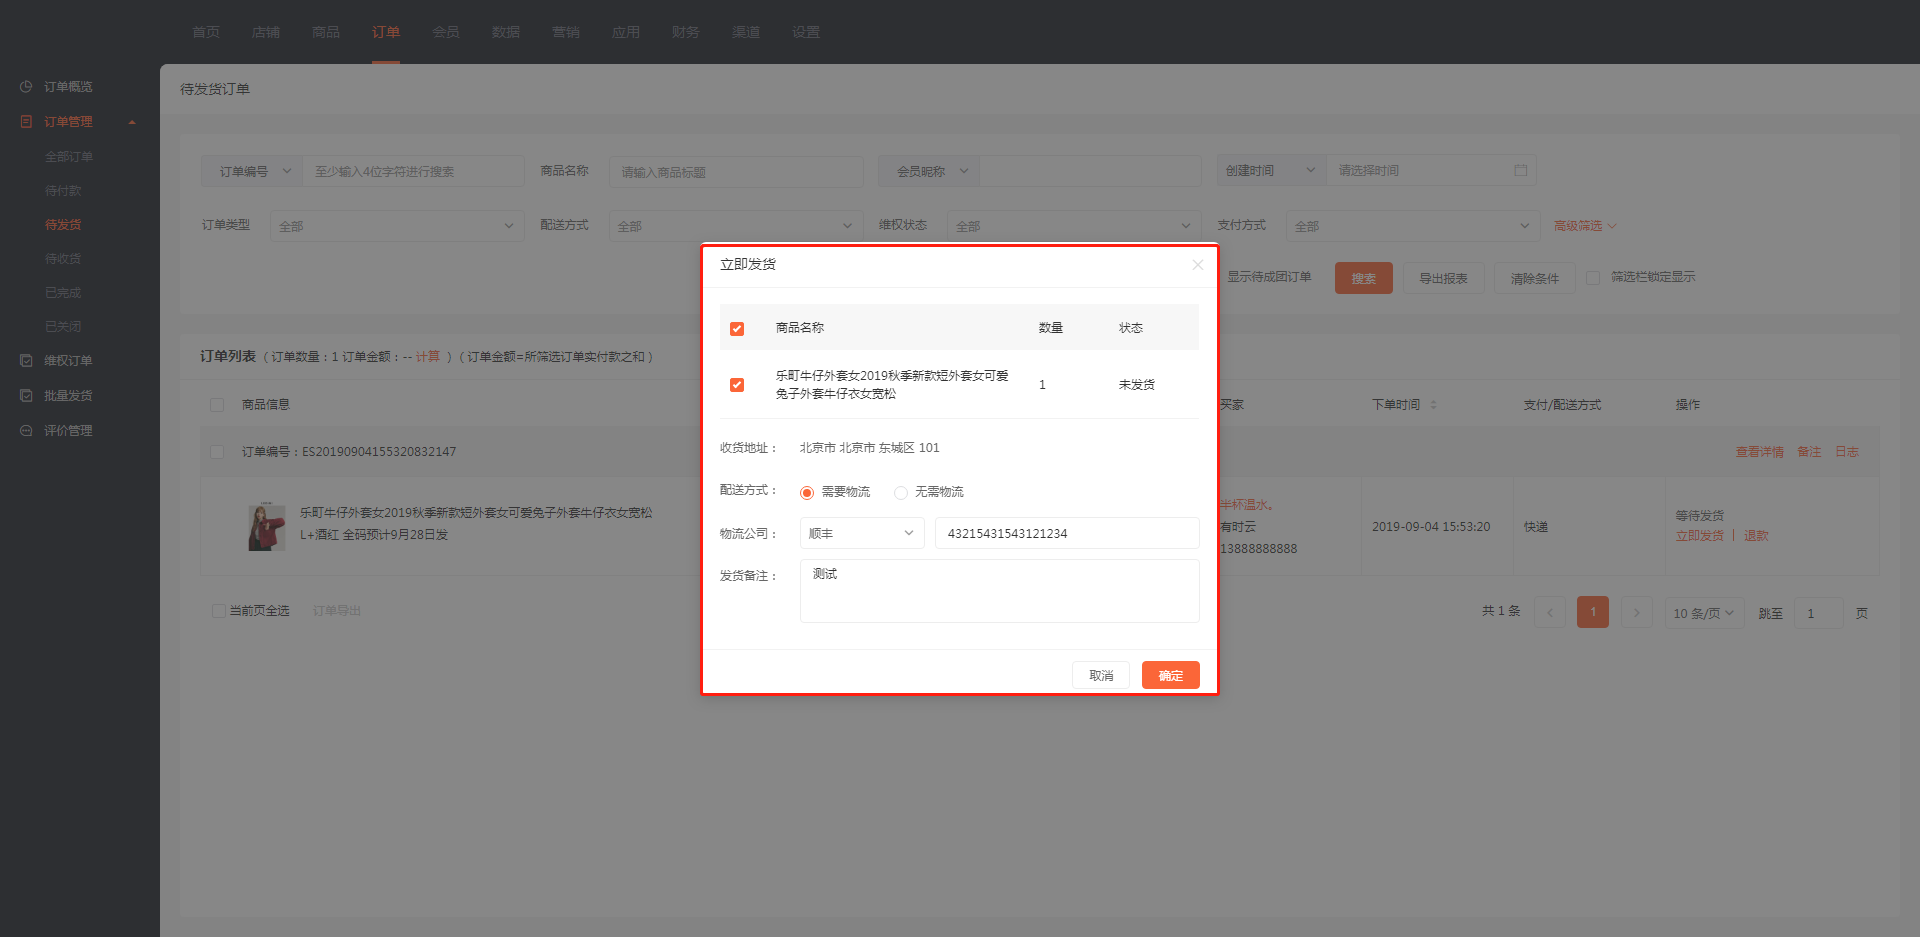Open the 会员 top tab
This screenshot has width=1920, height=937.
pyautogui.click(x=446, y=32)
